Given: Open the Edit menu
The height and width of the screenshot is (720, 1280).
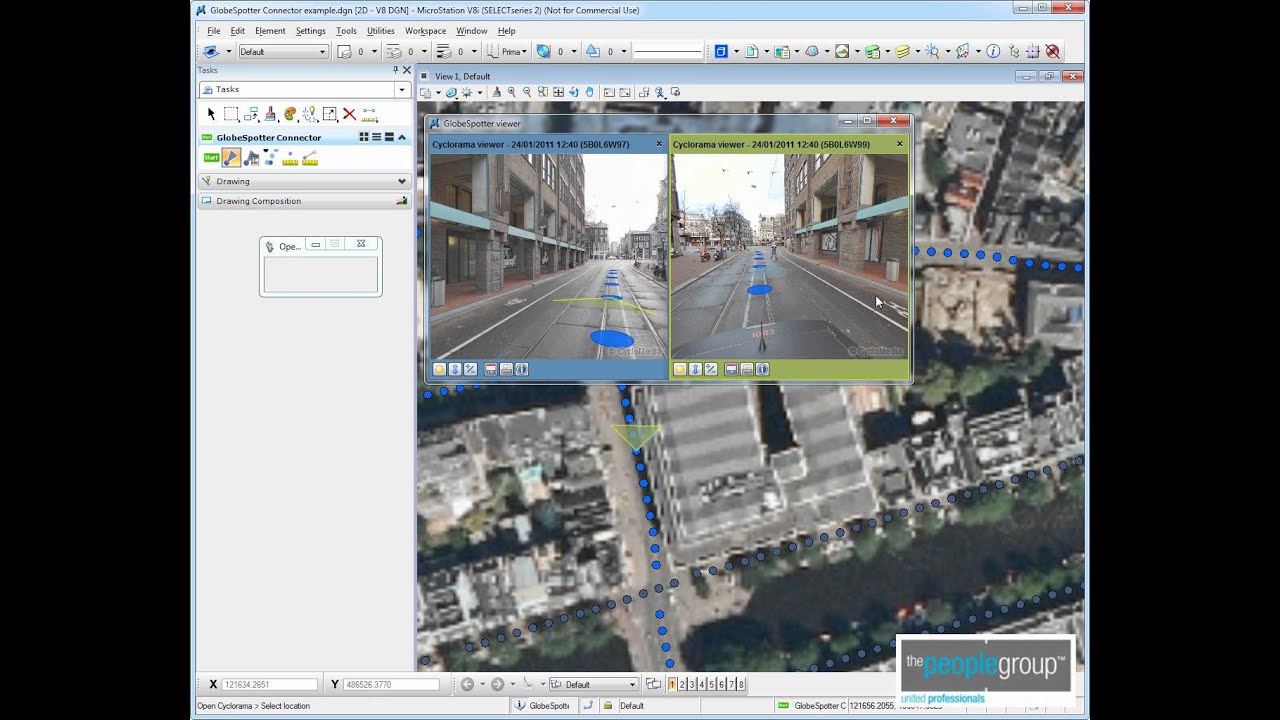Looking at the screenshot, I should point(238,31).
